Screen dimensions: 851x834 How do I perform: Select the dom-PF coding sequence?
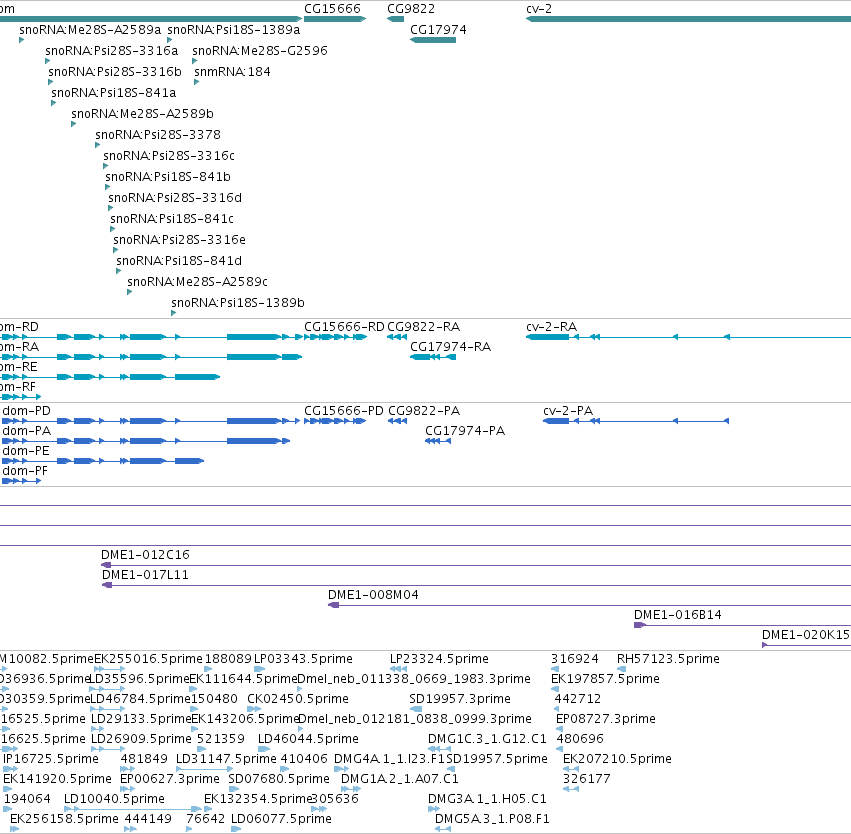pos(22,481)
